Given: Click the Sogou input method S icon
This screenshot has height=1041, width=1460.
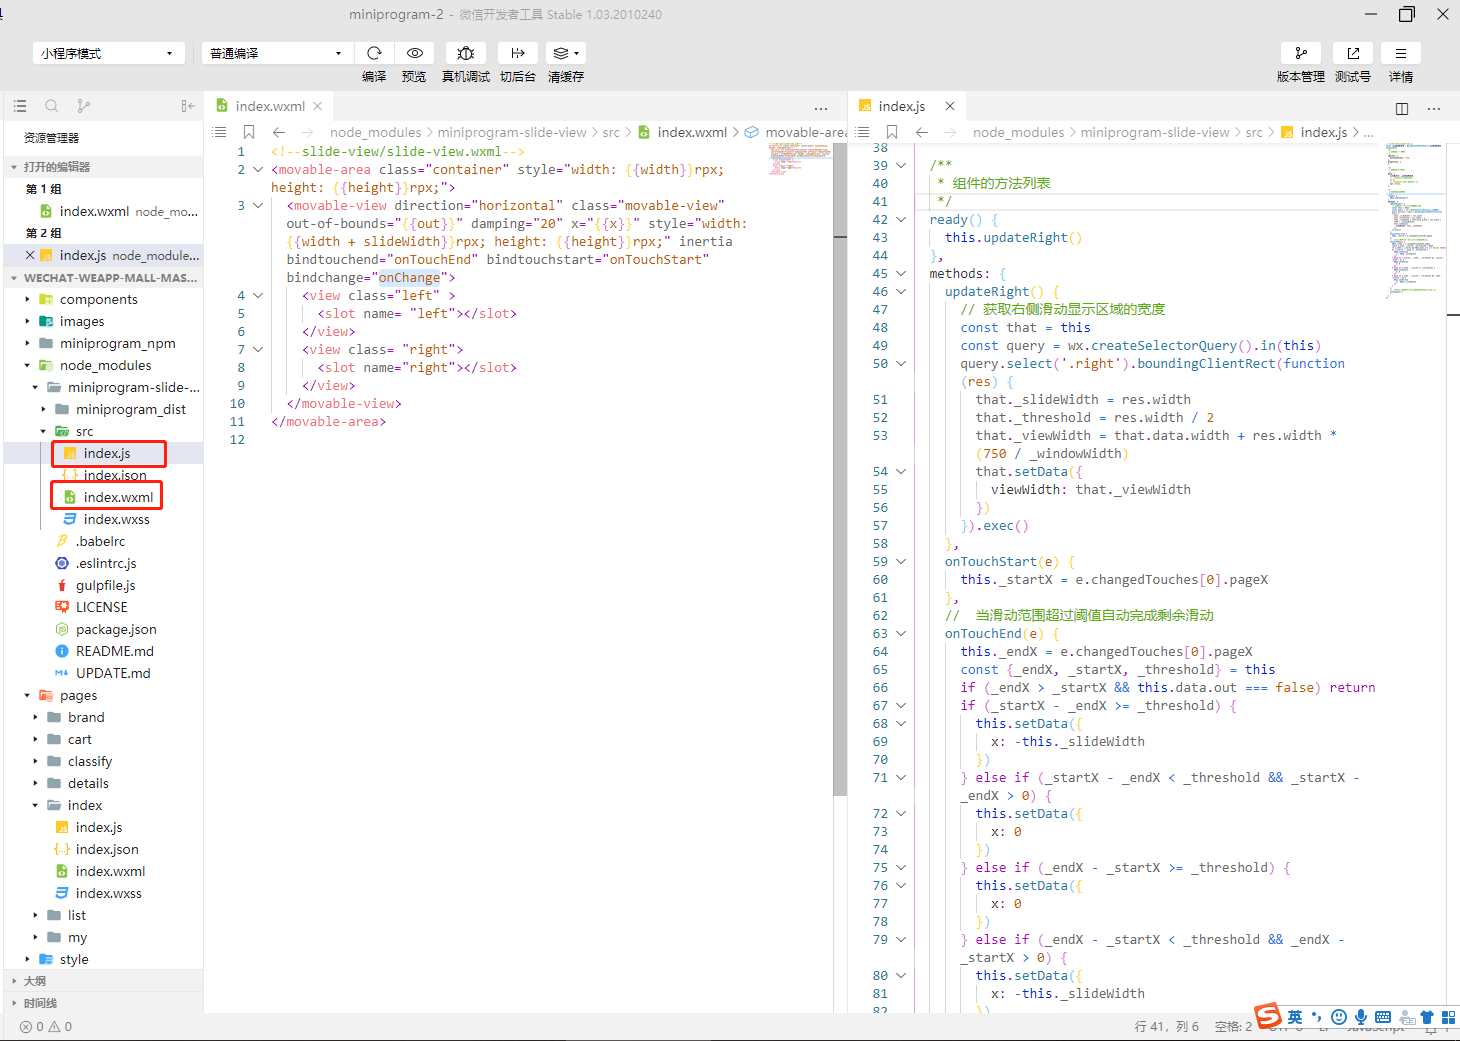Looking at the screenshot, I should point(1268,1016).
